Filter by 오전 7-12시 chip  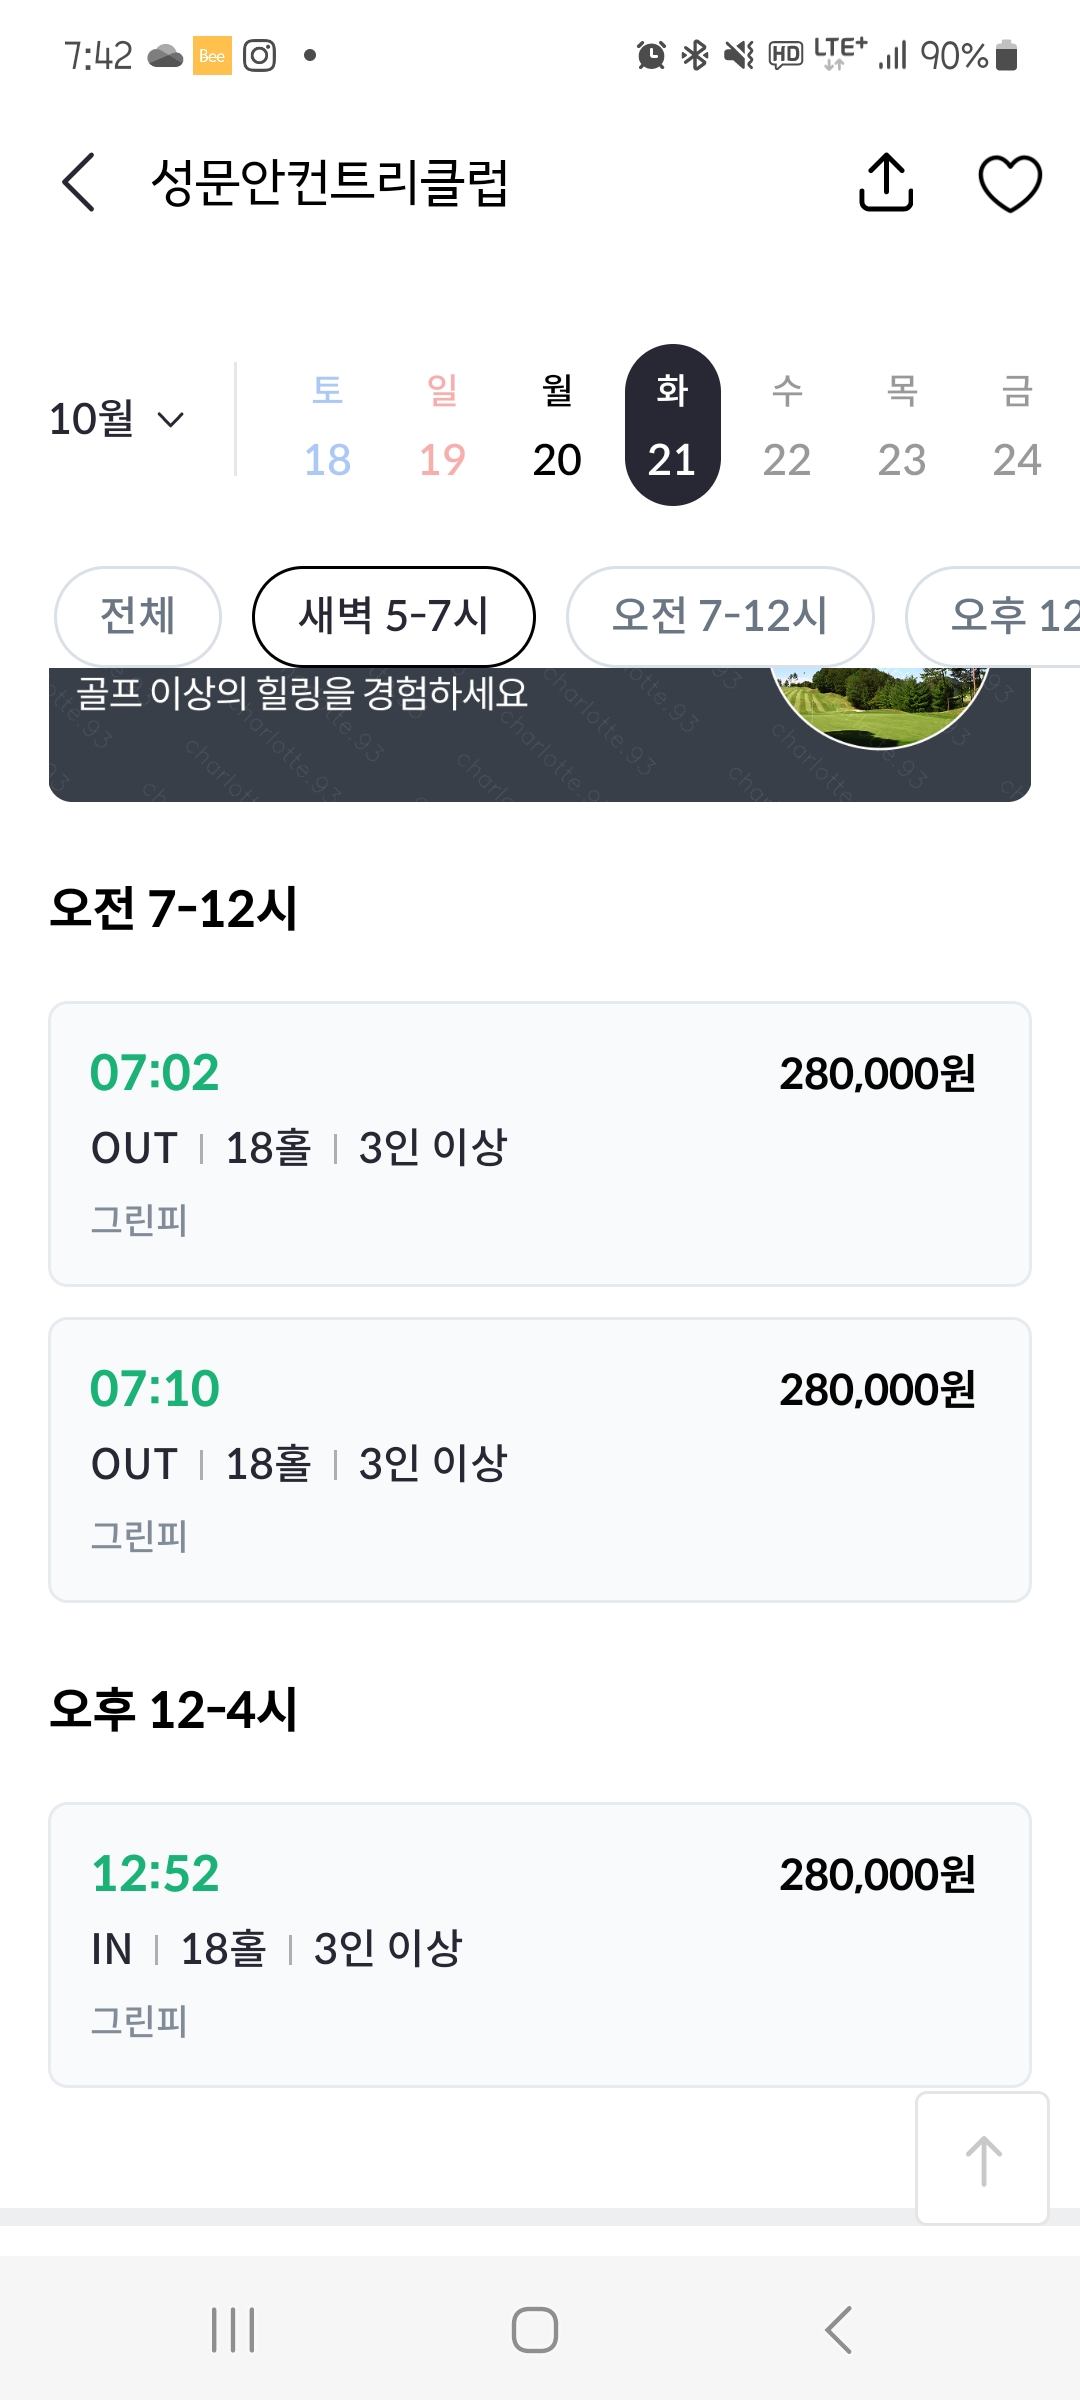[720, 616]
